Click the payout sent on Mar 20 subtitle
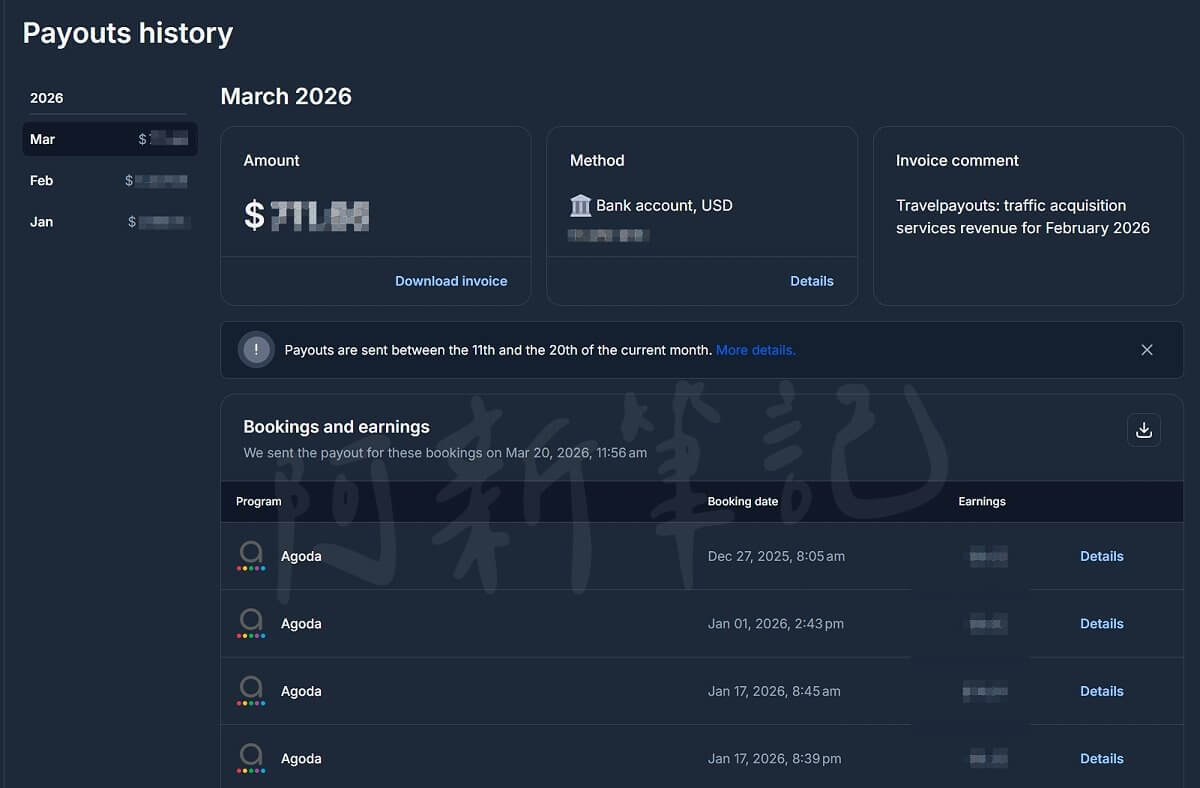1200x788 pixels. point(445,453)
